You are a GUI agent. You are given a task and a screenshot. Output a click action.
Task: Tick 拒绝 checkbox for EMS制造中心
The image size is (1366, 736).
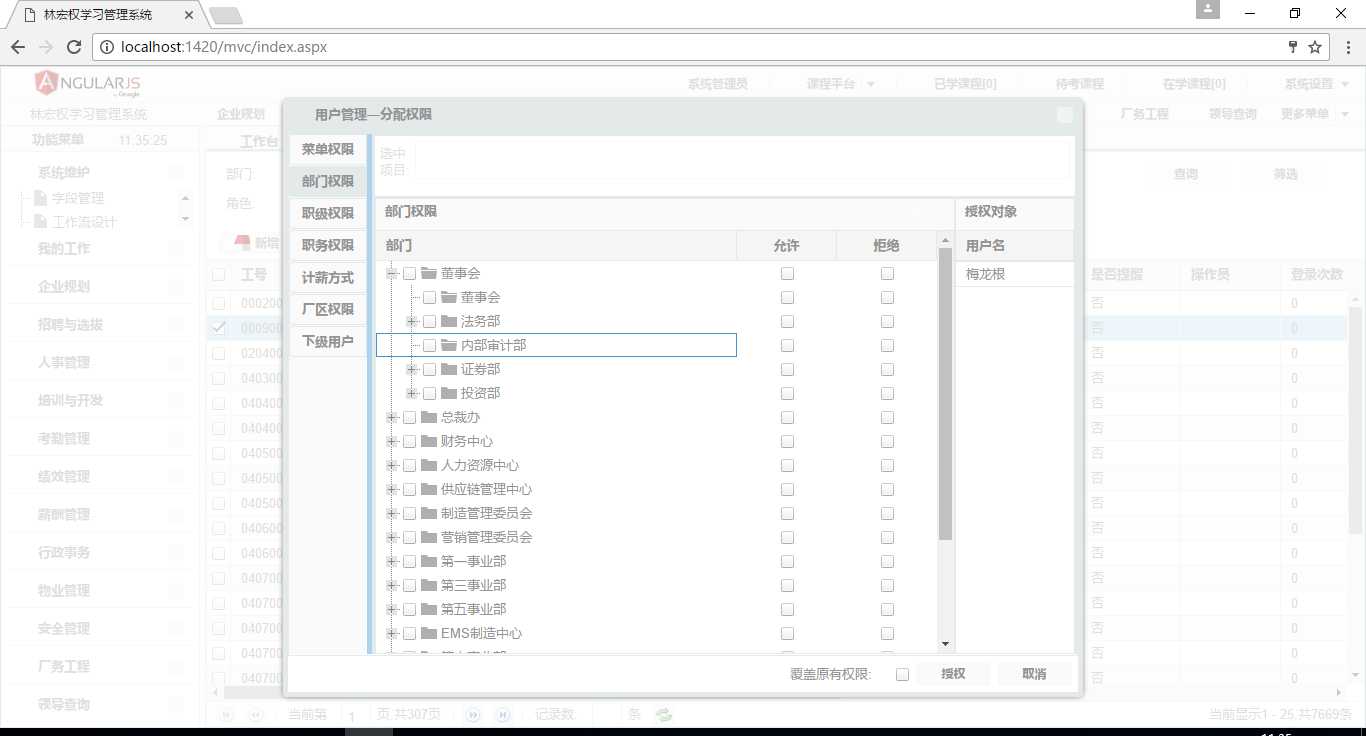[x=887, y=633]
